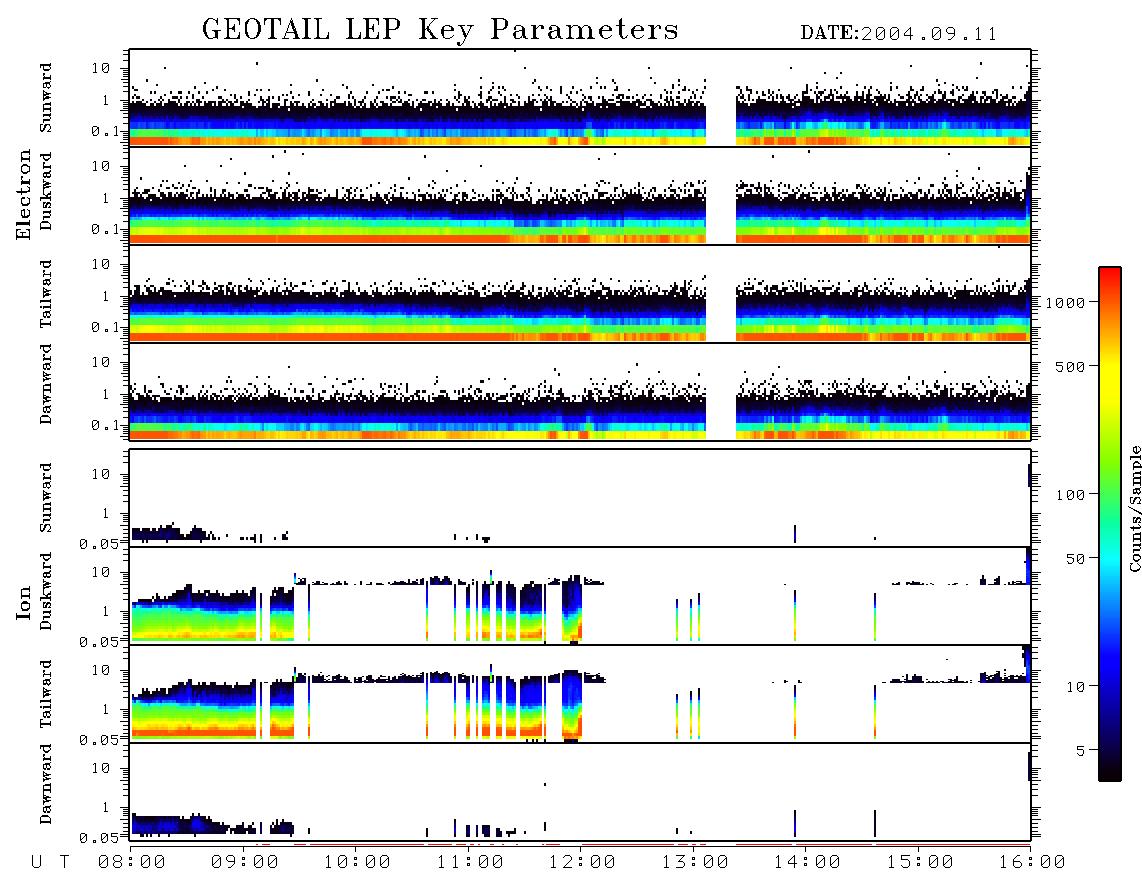Viewport: 1142px width, 880px height.
Task: Click the vertical 'Electron' group label
Action: [x=23, y=194]
